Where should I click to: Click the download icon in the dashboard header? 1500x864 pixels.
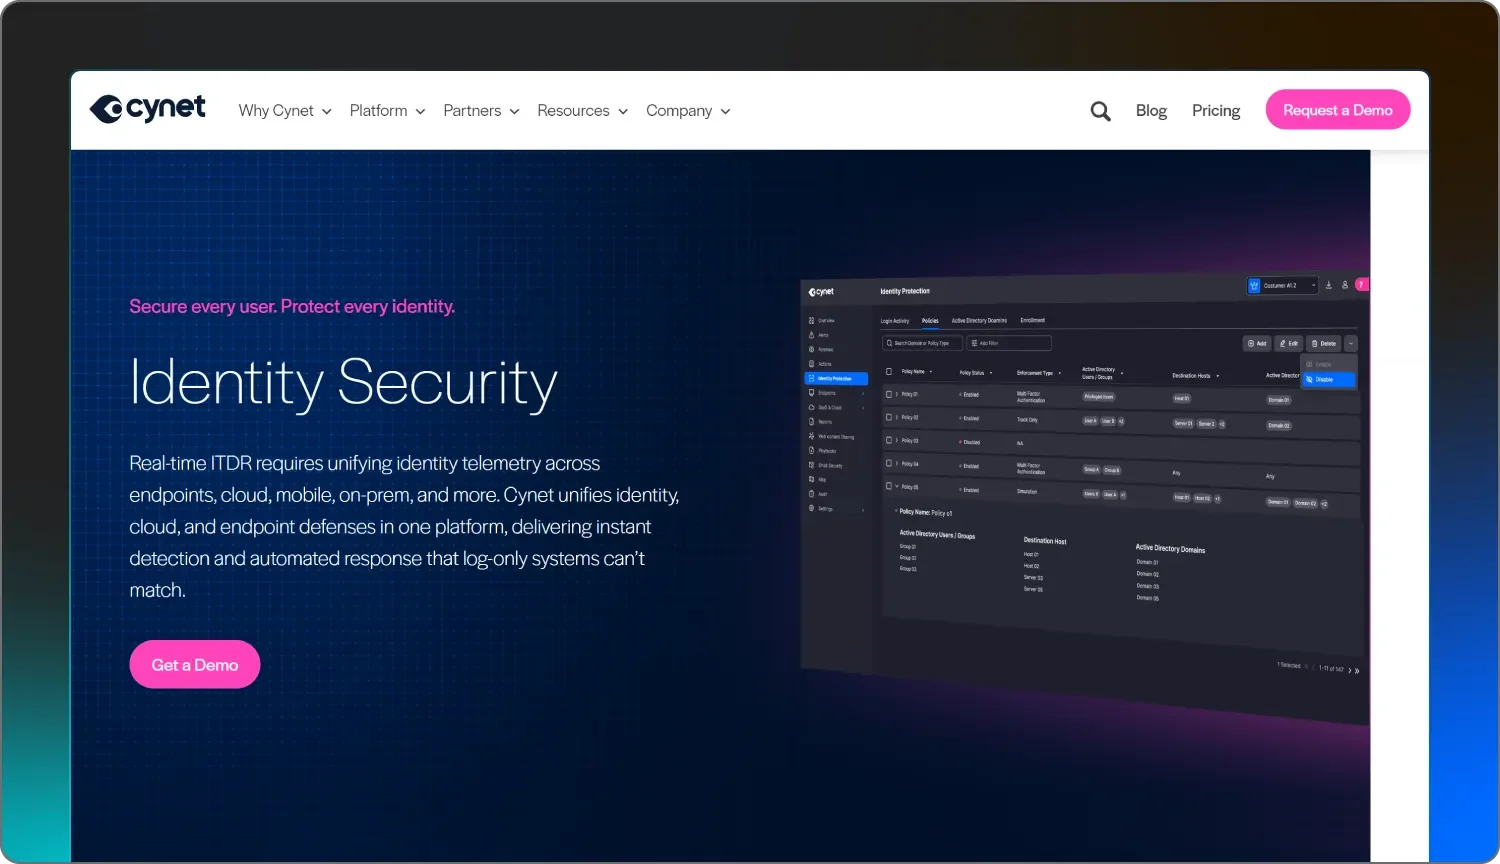(1329, 285)
